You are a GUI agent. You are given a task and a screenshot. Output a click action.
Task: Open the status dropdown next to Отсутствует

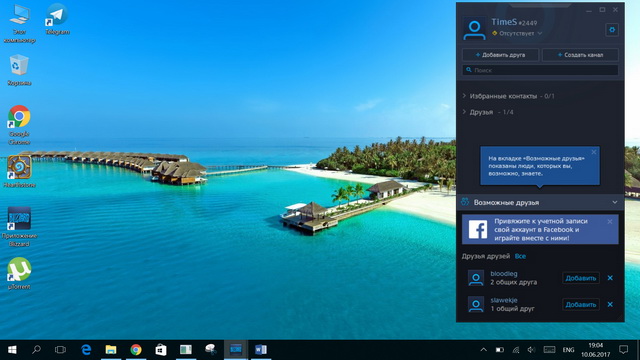(540, 33)
